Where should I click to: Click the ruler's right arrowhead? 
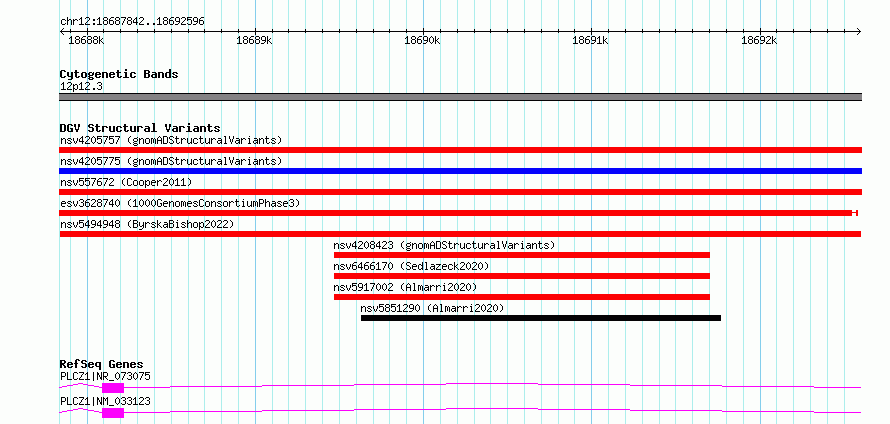[858, 31]
